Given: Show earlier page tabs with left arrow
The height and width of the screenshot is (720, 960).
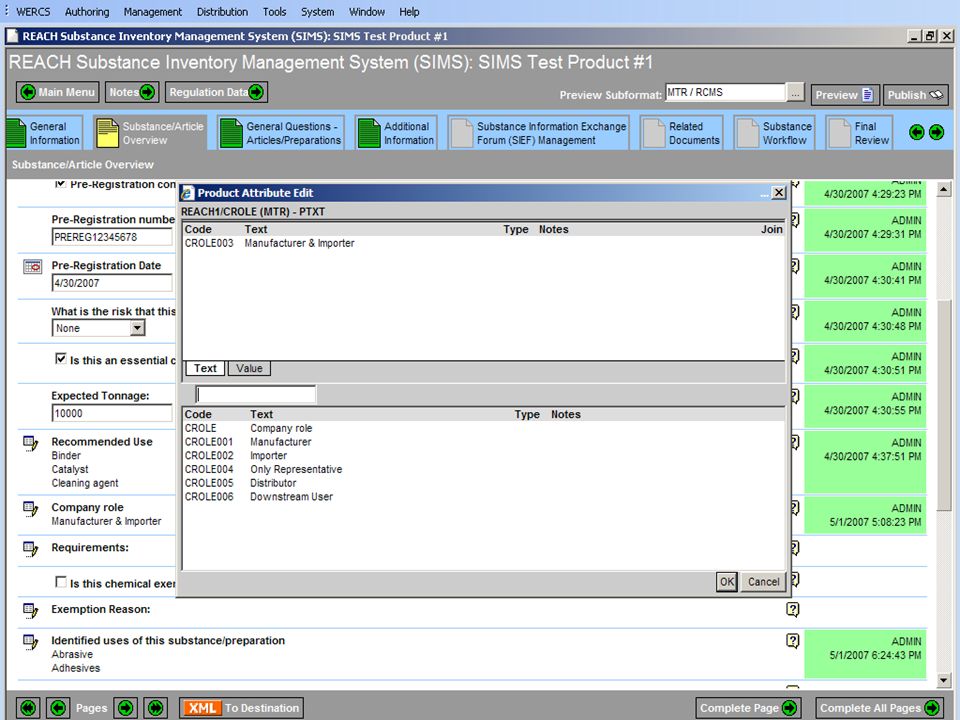Looking at the screenshot, I should point(917,132).
